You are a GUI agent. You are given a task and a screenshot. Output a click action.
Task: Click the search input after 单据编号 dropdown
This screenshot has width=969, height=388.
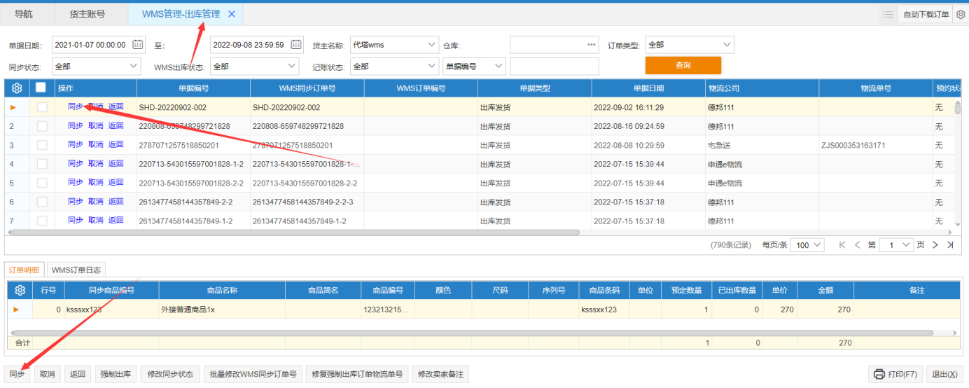(554, 65)
